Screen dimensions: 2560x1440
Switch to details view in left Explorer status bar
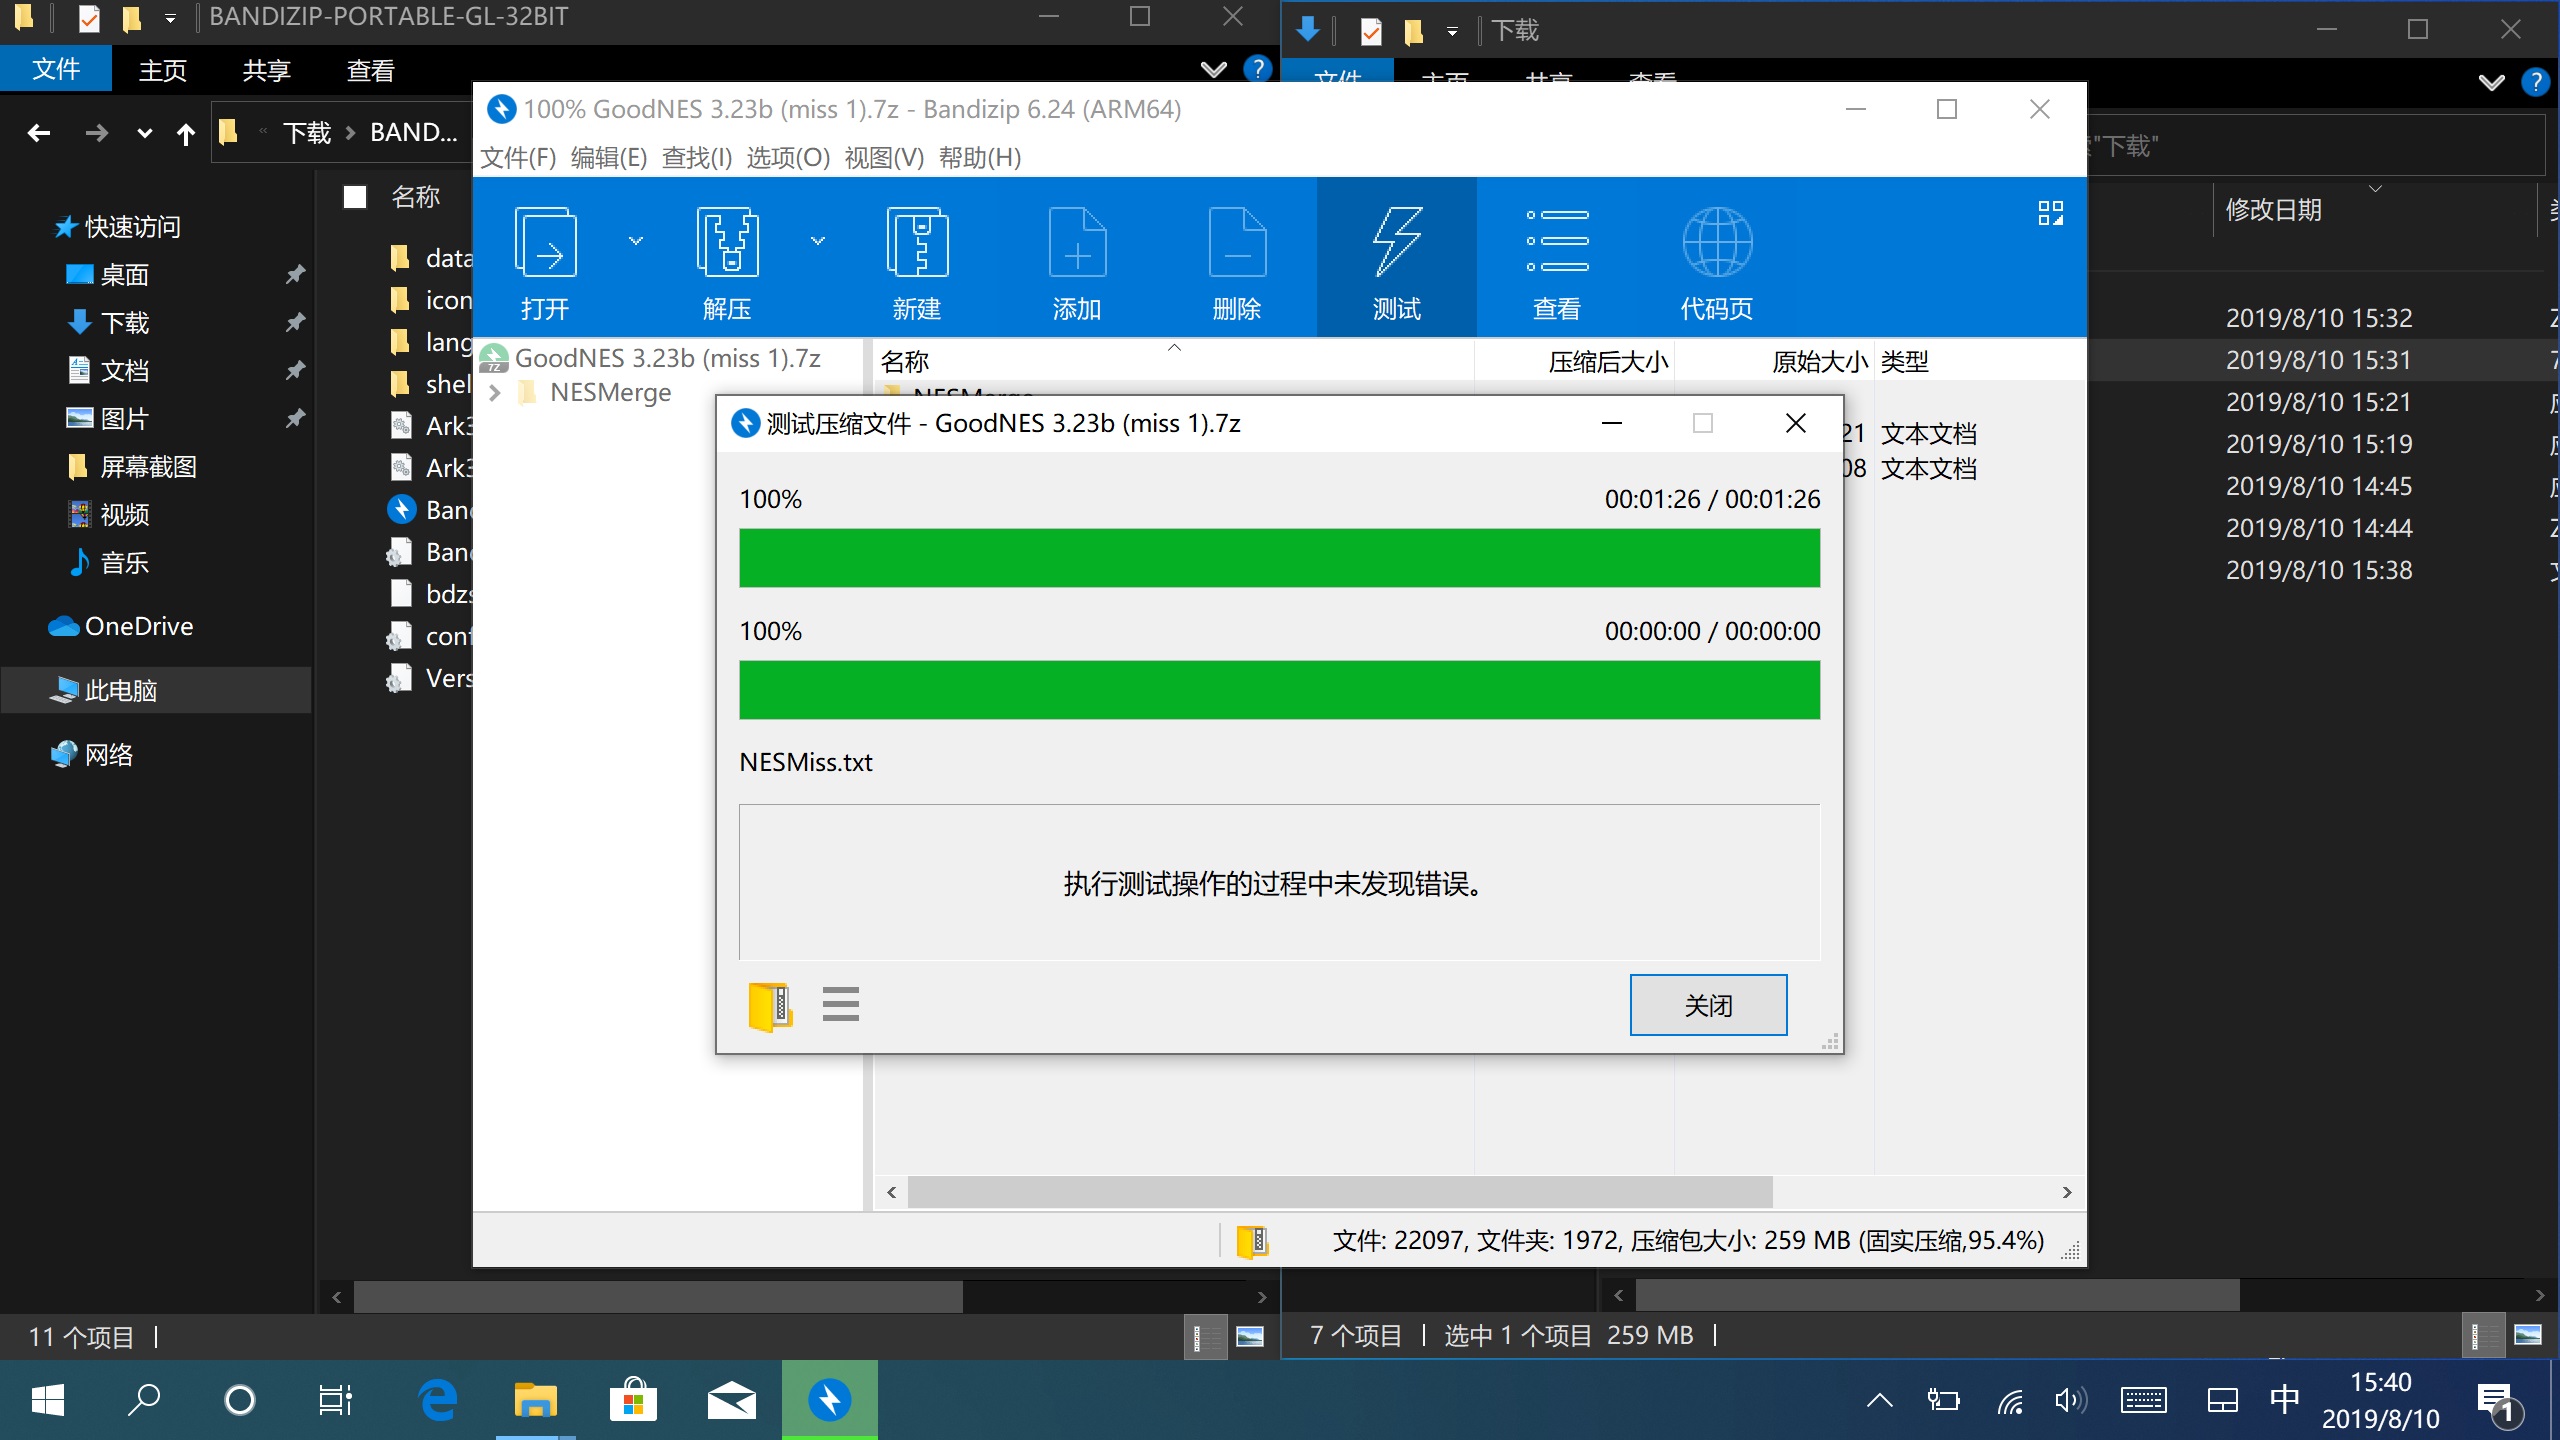coord(1206,1337)
